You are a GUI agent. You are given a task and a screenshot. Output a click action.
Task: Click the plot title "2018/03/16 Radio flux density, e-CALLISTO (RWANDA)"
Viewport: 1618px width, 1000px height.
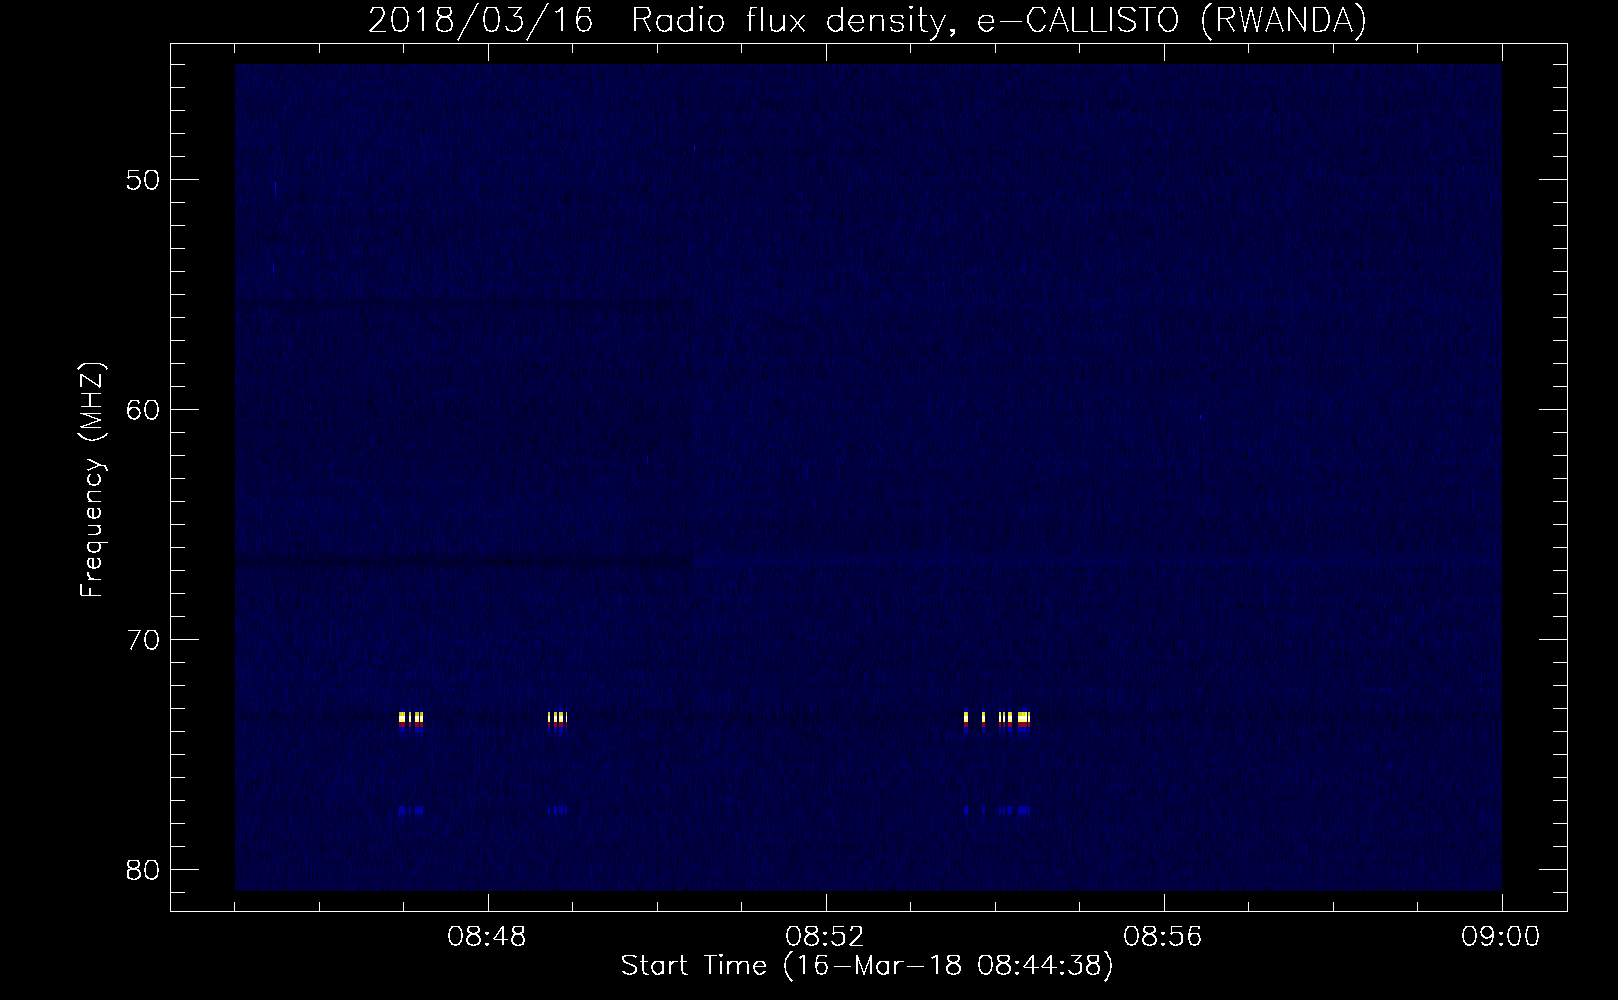tap(867, 19)
